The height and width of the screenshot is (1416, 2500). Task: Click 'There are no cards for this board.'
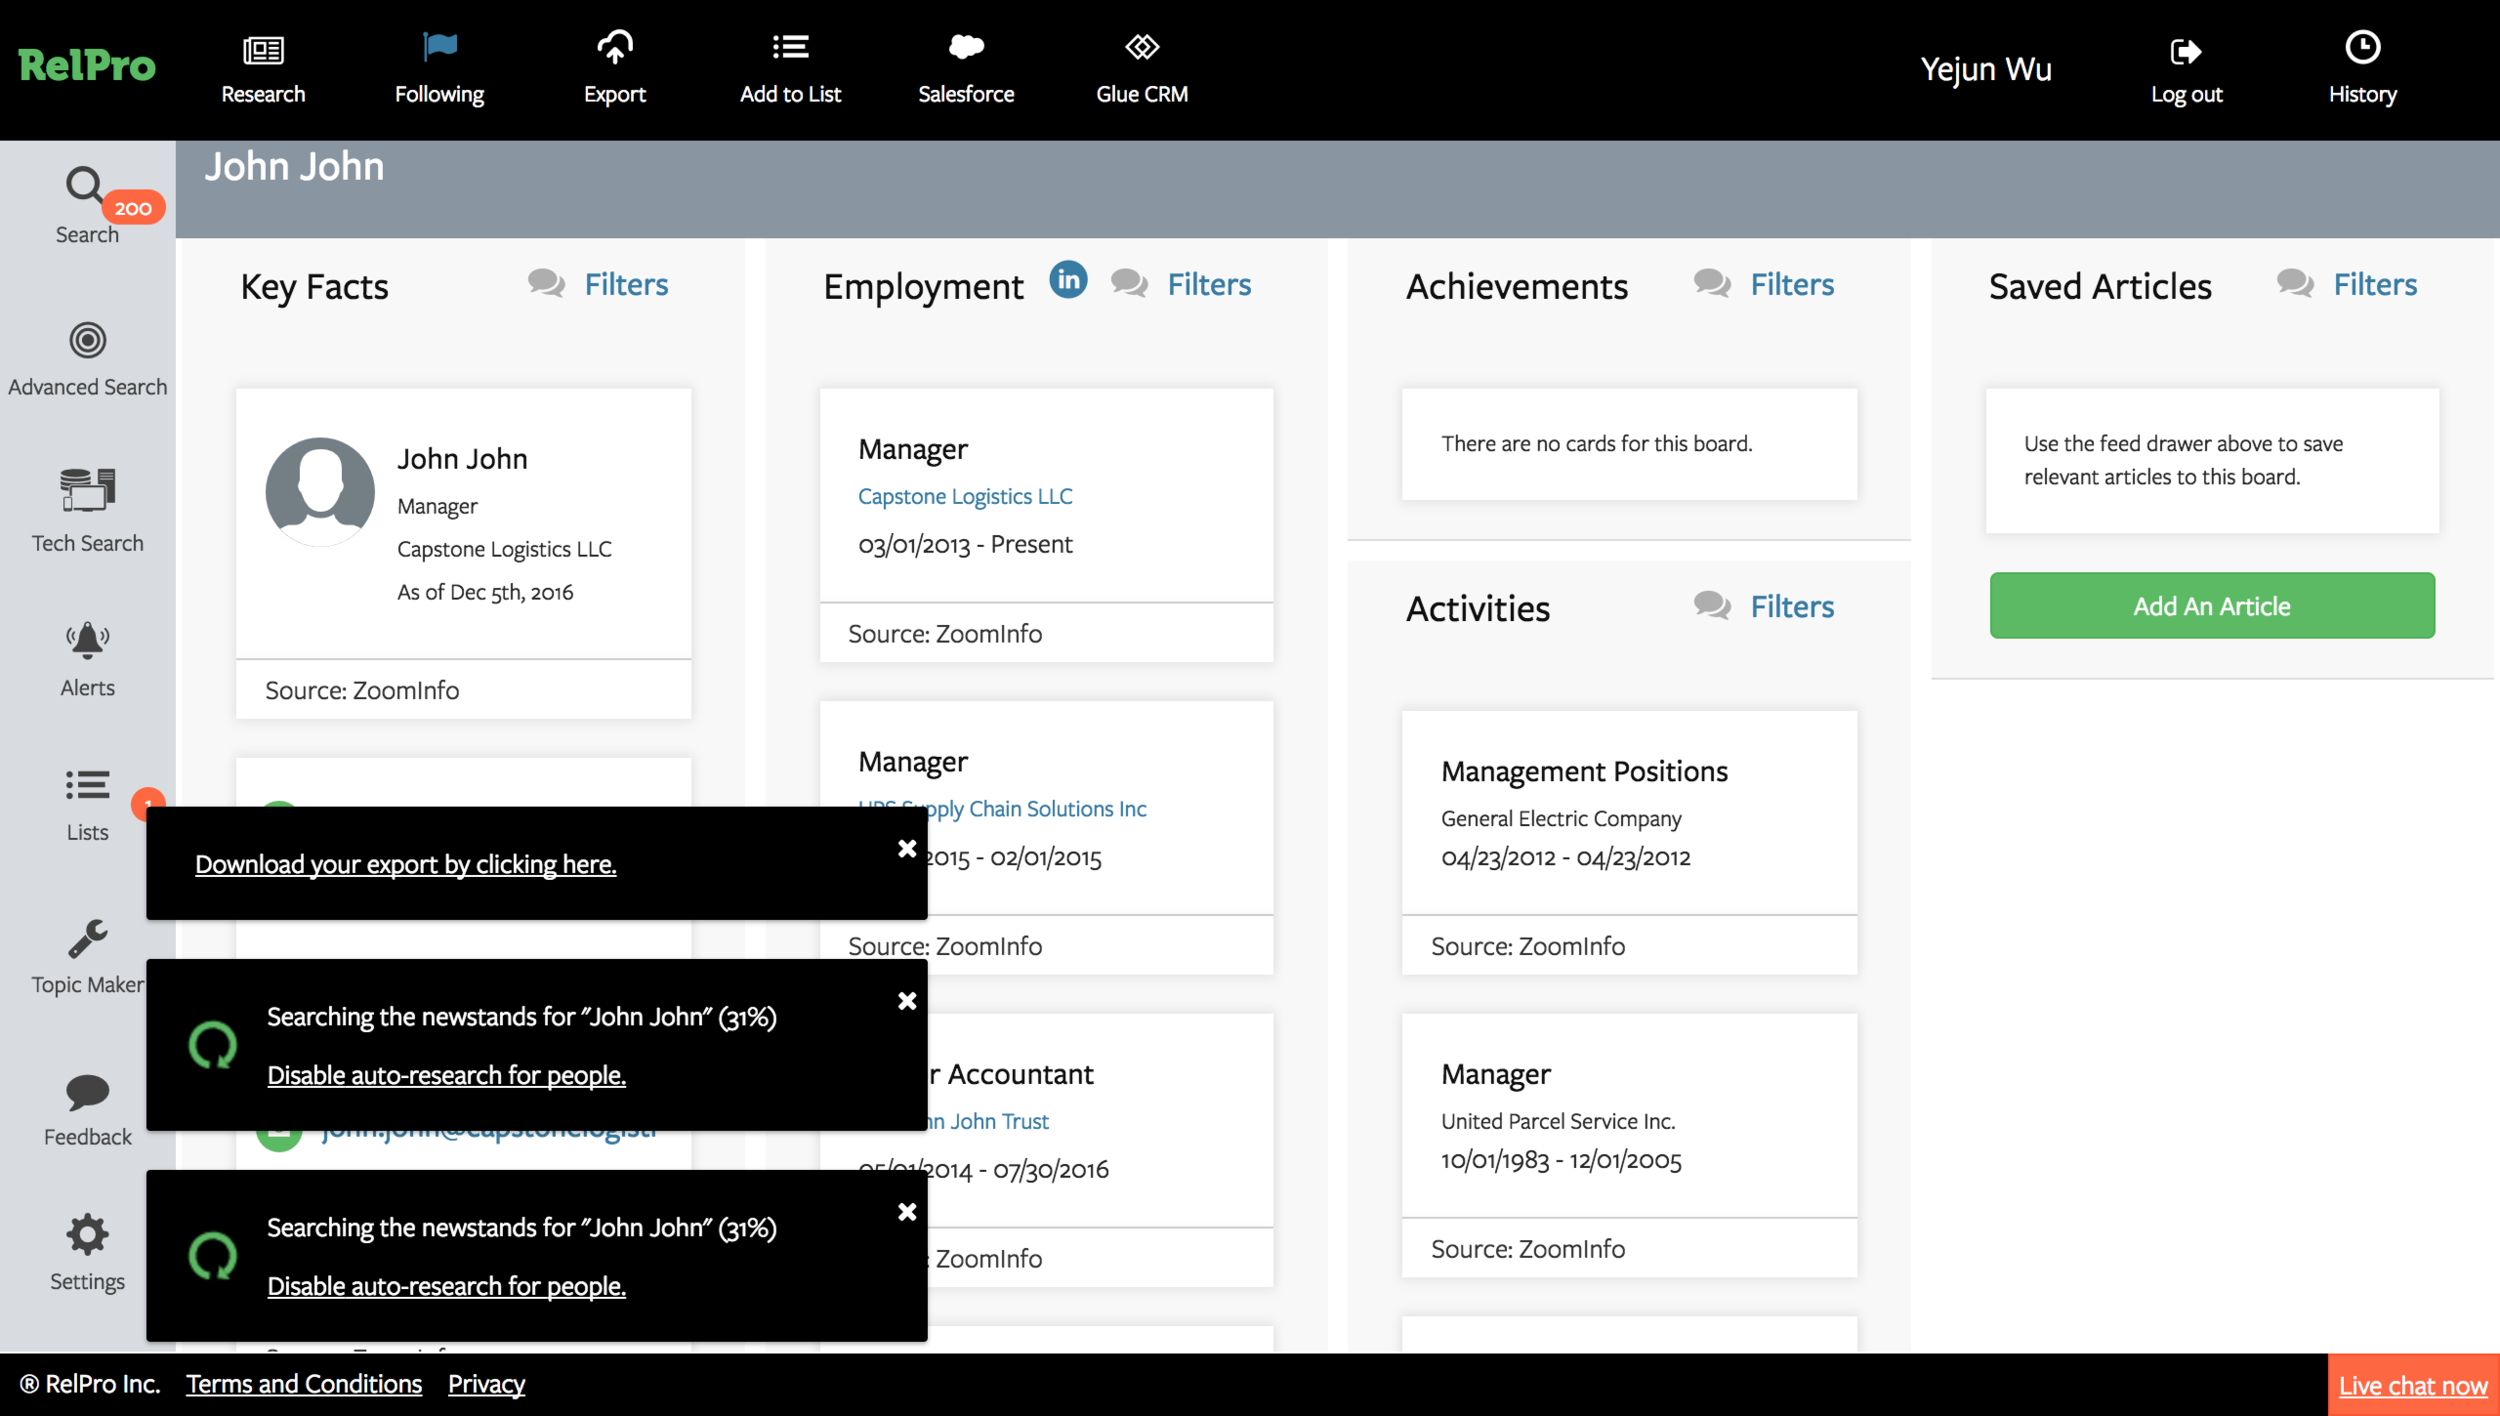(1597, 443)
